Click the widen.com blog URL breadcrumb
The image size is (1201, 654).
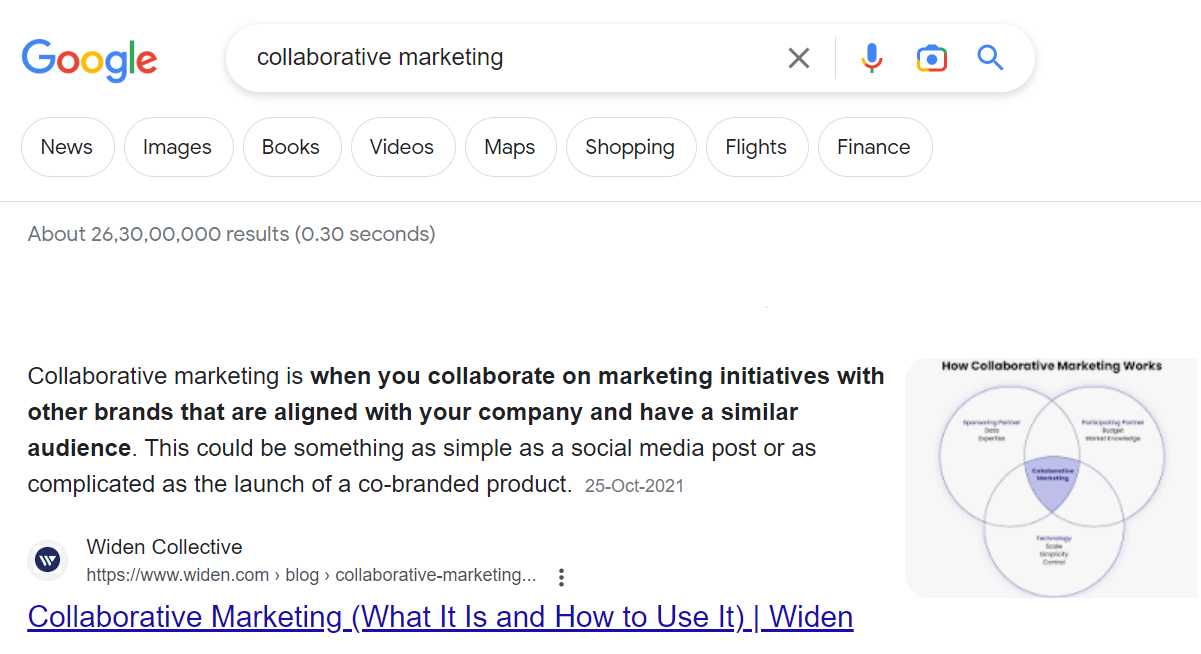point(311,575)
